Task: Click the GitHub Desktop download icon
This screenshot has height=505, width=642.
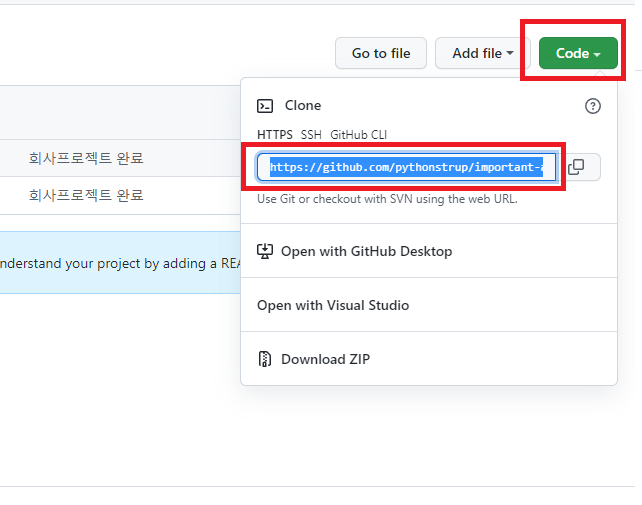Action: click(x=265, y=251)
